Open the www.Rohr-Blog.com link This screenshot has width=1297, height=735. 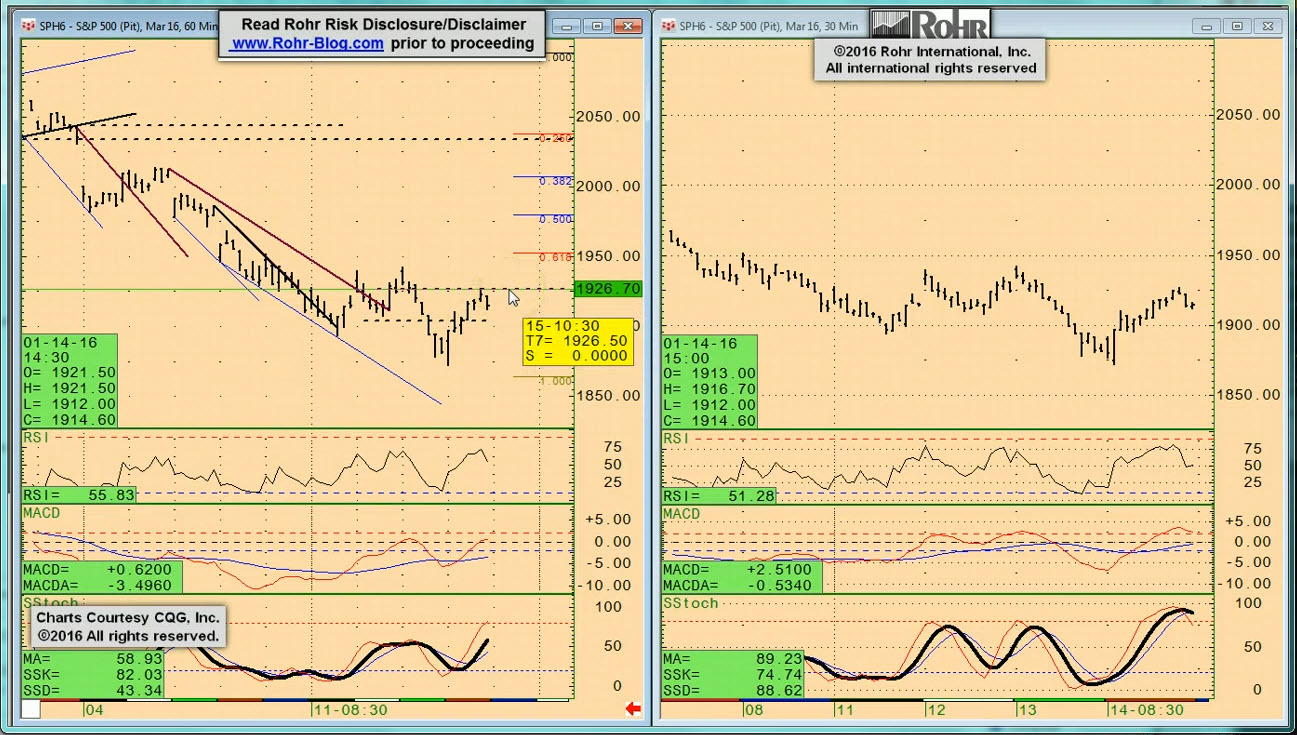coord(307,43)
